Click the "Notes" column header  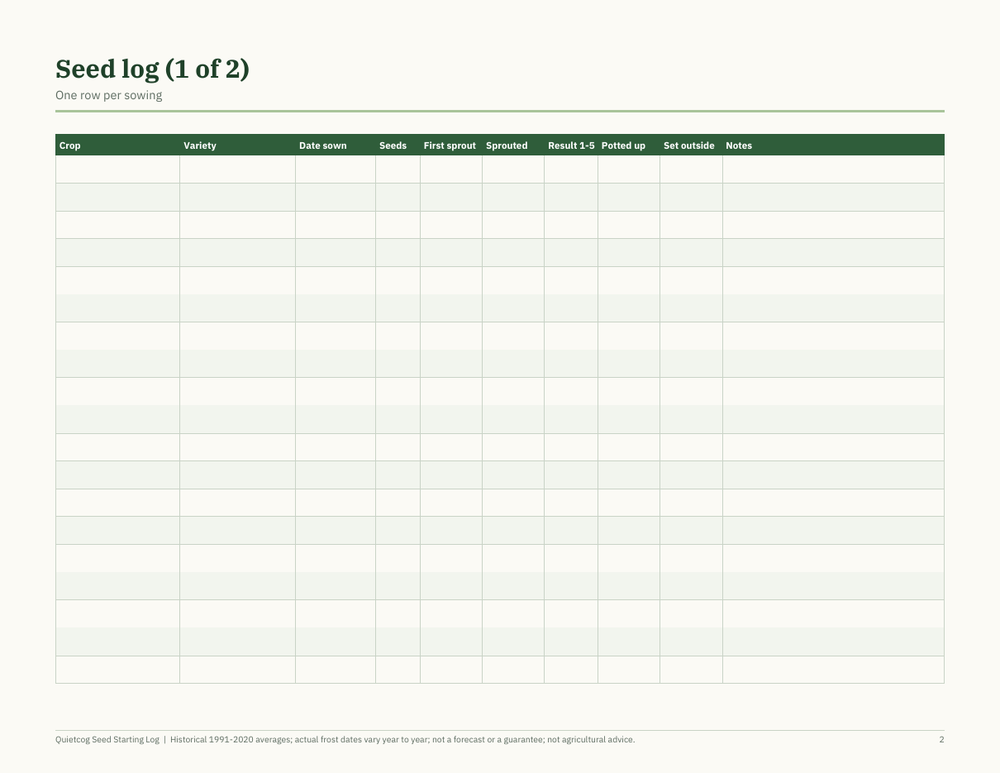[739, 145]
